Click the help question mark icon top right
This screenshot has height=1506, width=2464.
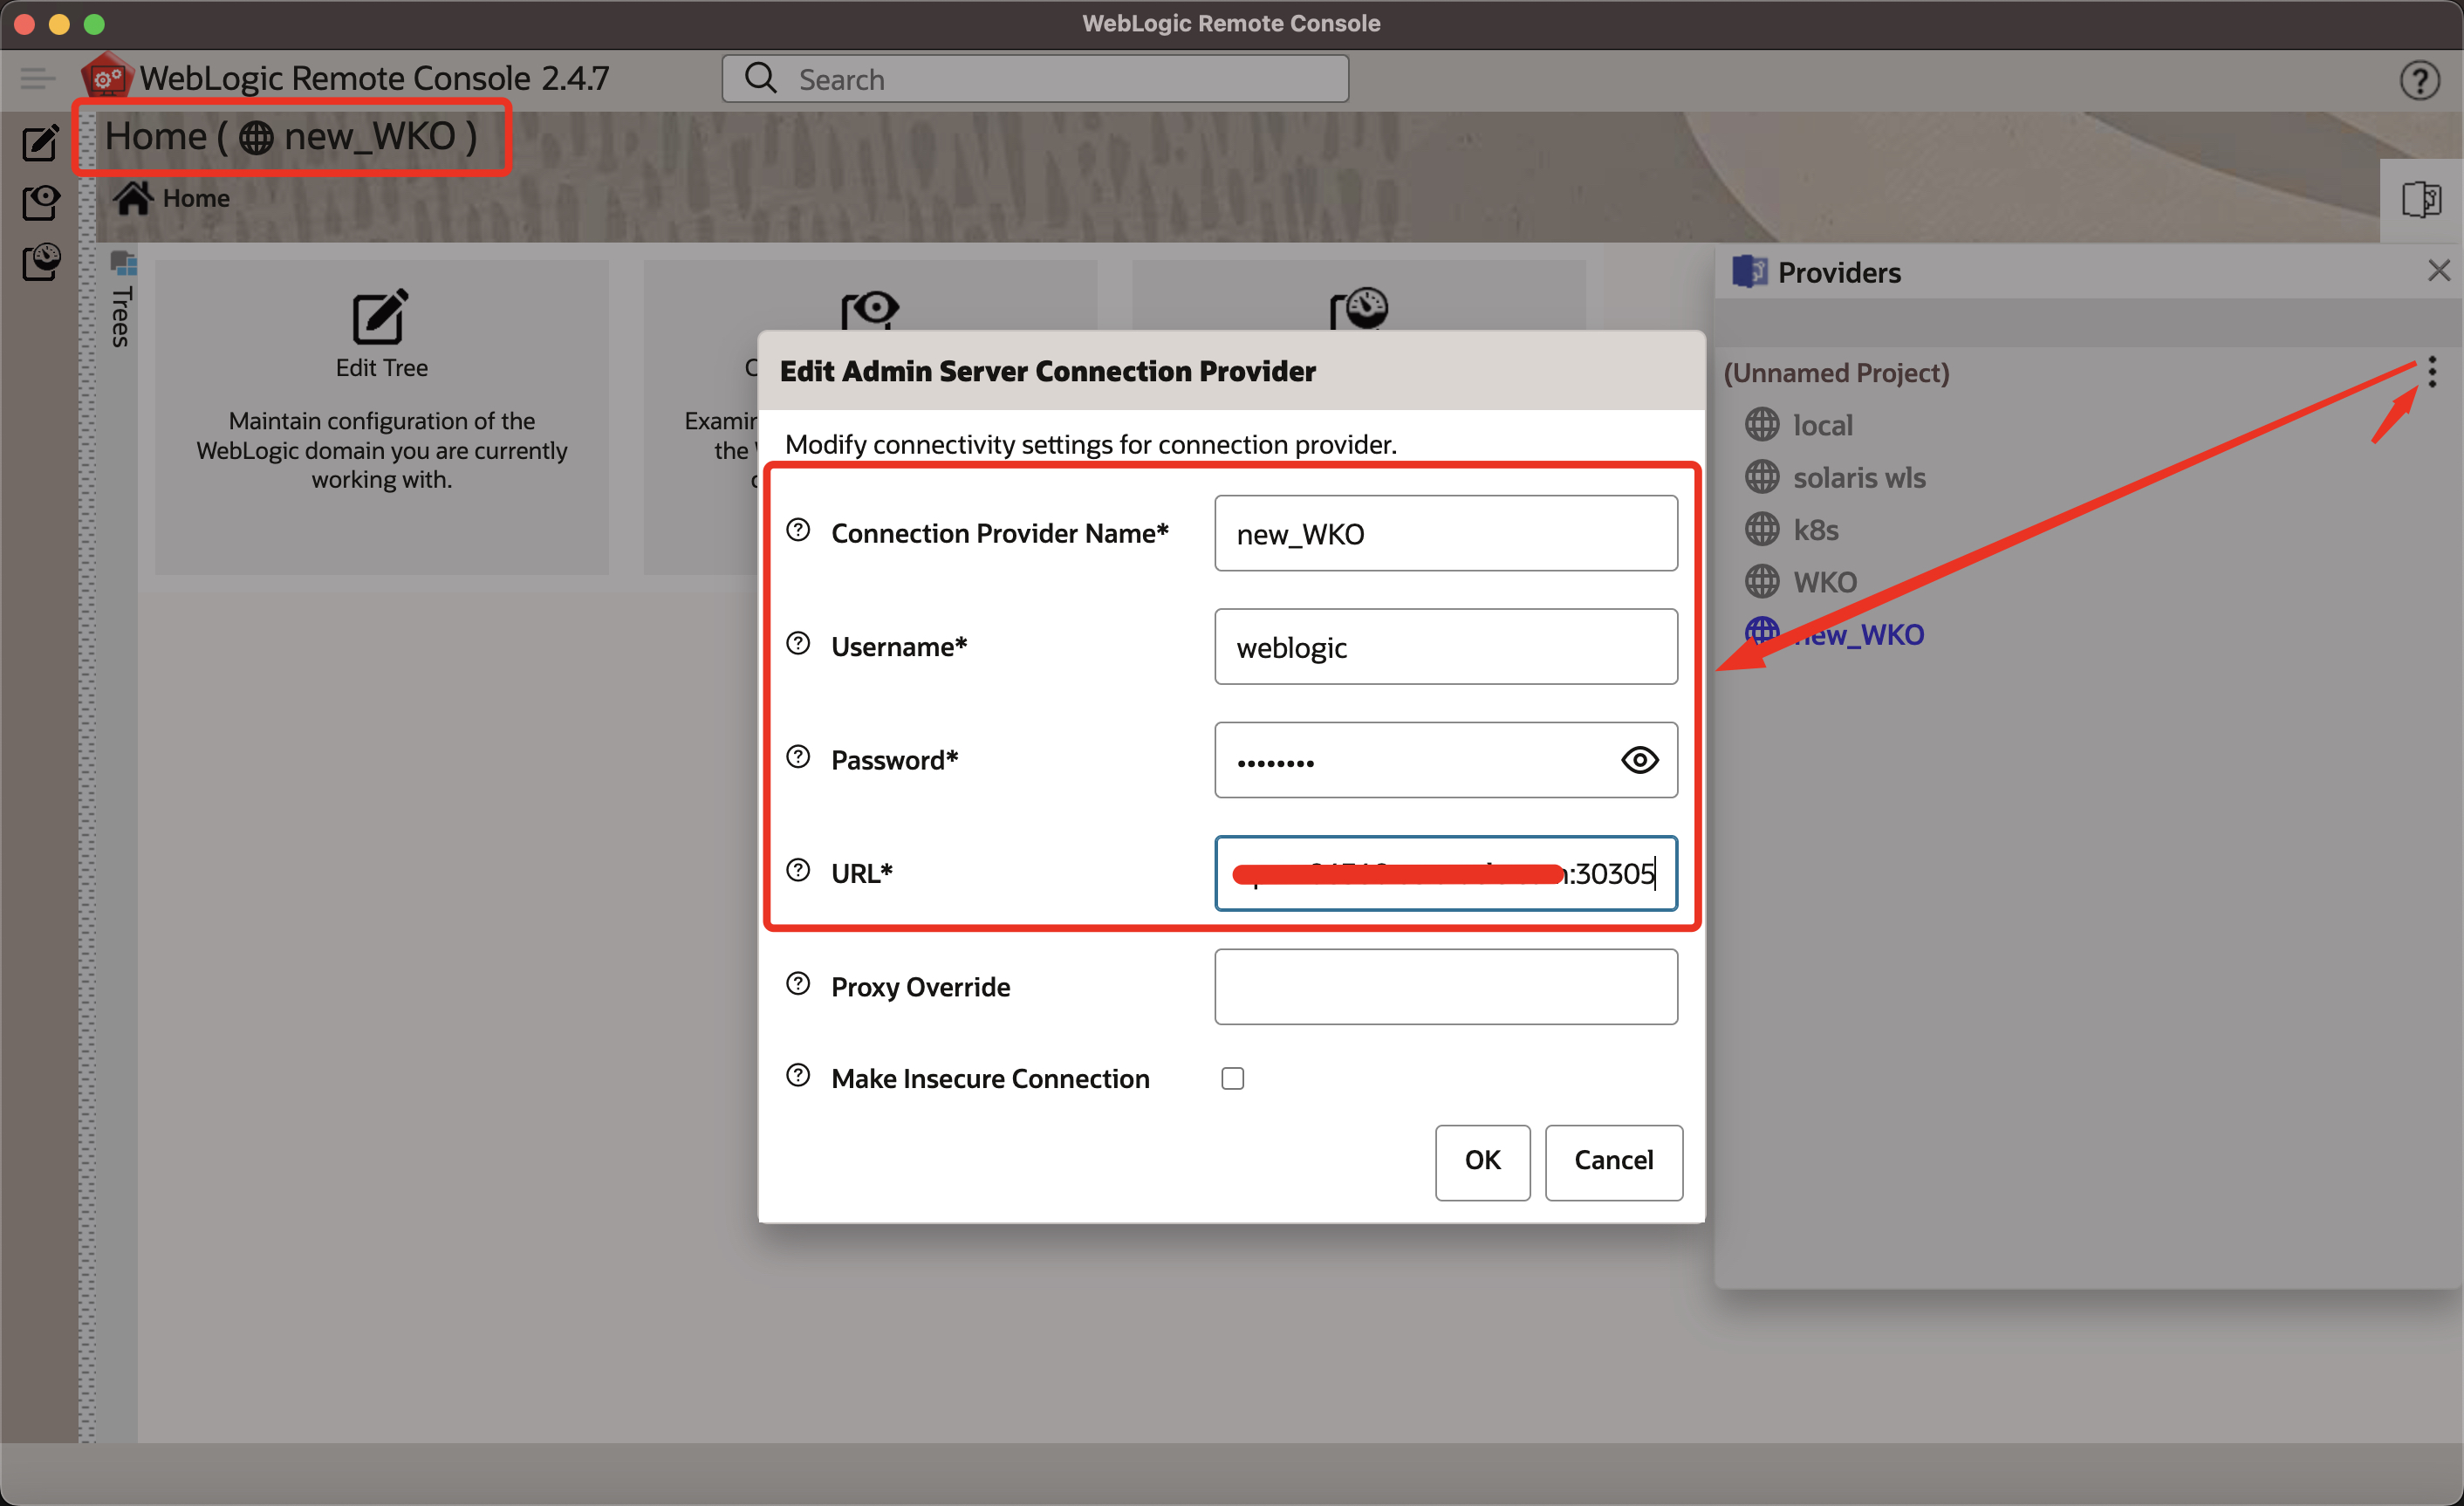2419,80
